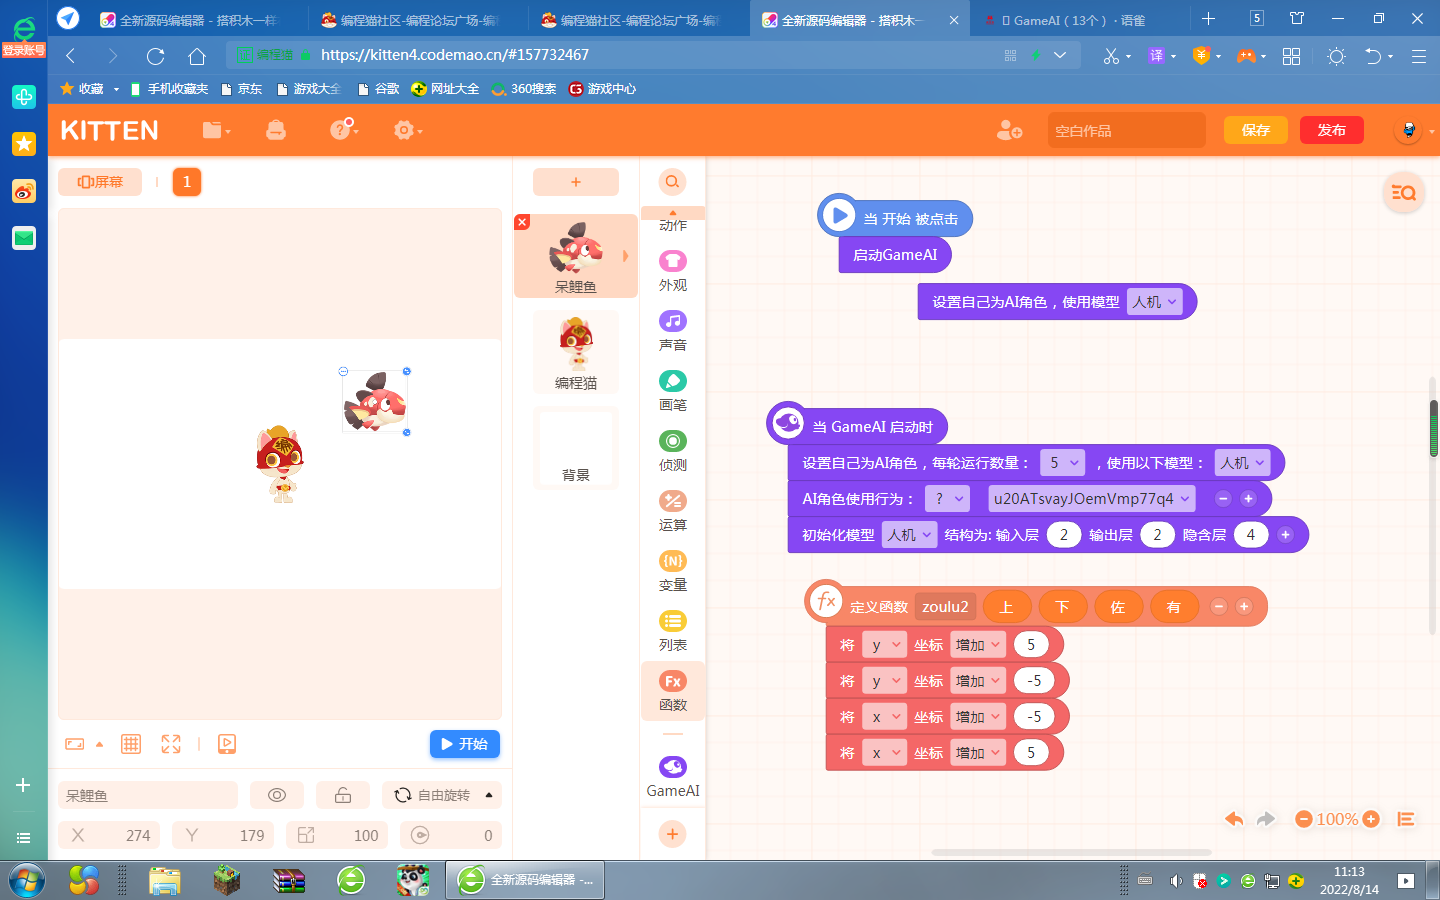Screen dimensions: 1440x900
Task: Click the browser home icon
Action: (197, 56)
